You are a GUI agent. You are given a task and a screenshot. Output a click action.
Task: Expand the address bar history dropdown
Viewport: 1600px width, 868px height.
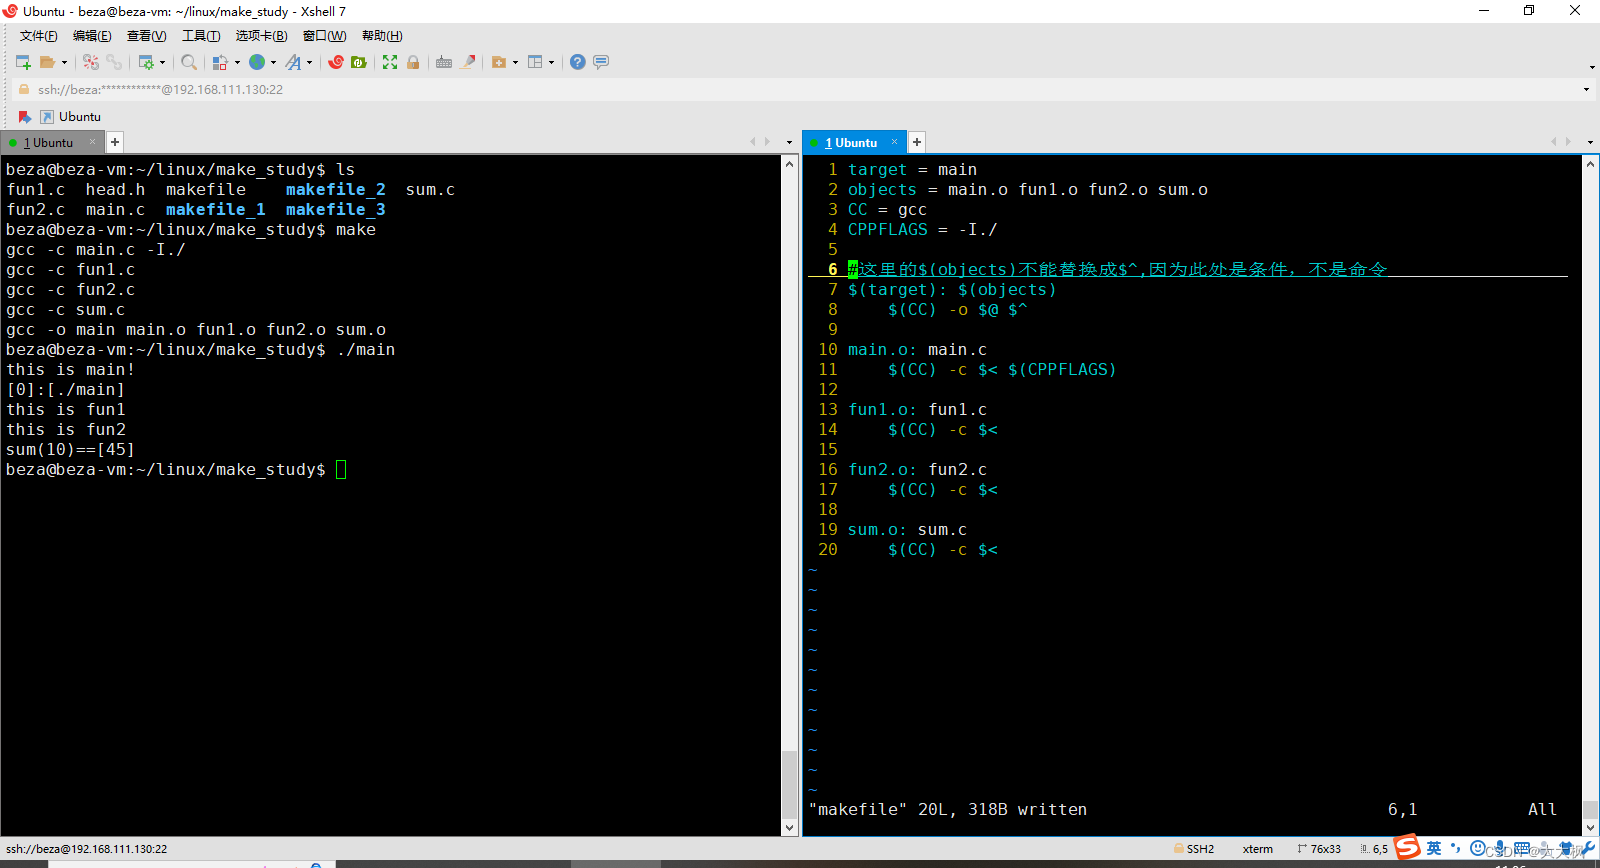point(1586,90)
